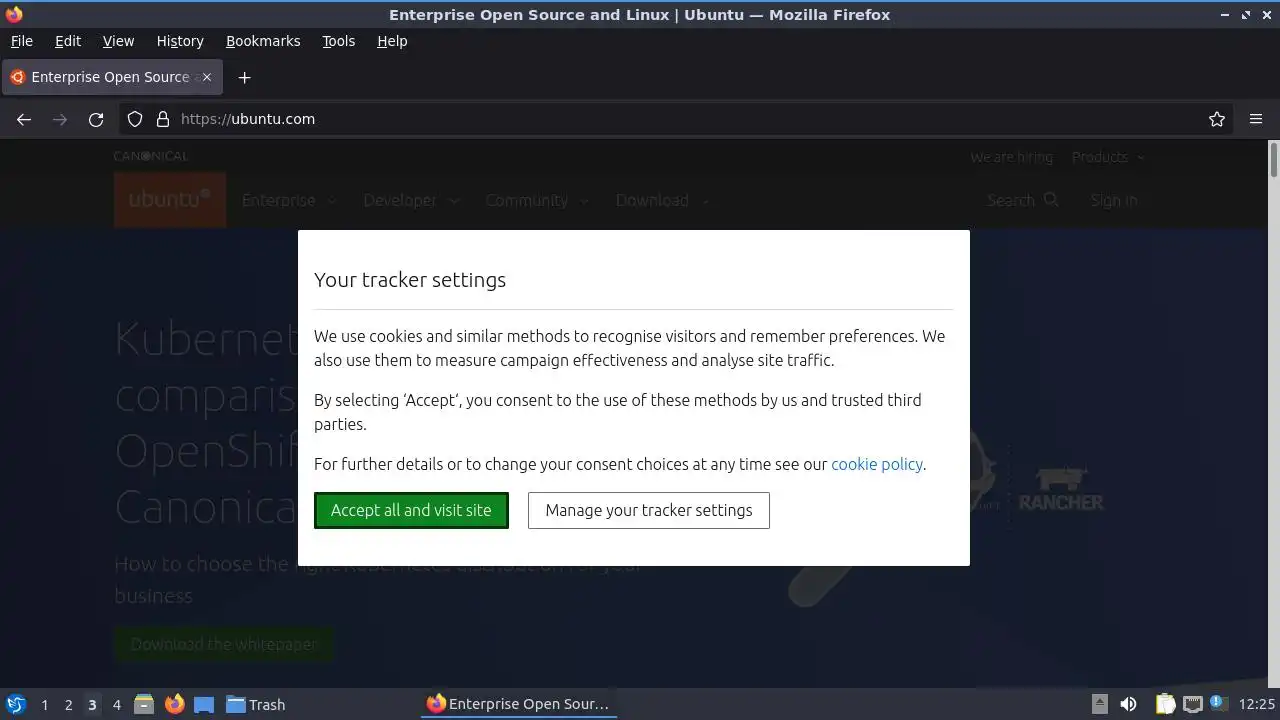Go back with the back arrow

(x=24, y=119)
